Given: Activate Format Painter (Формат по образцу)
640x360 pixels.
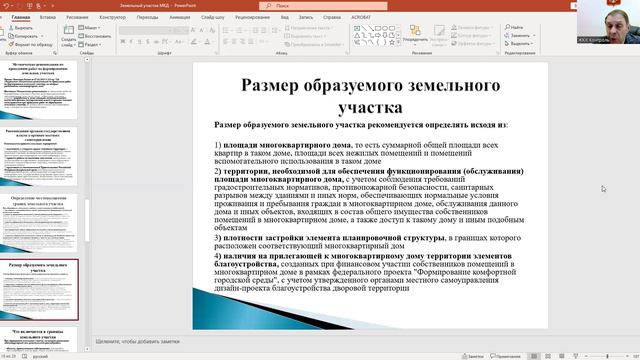Looking at the screenshot, I should pos(30,44).
